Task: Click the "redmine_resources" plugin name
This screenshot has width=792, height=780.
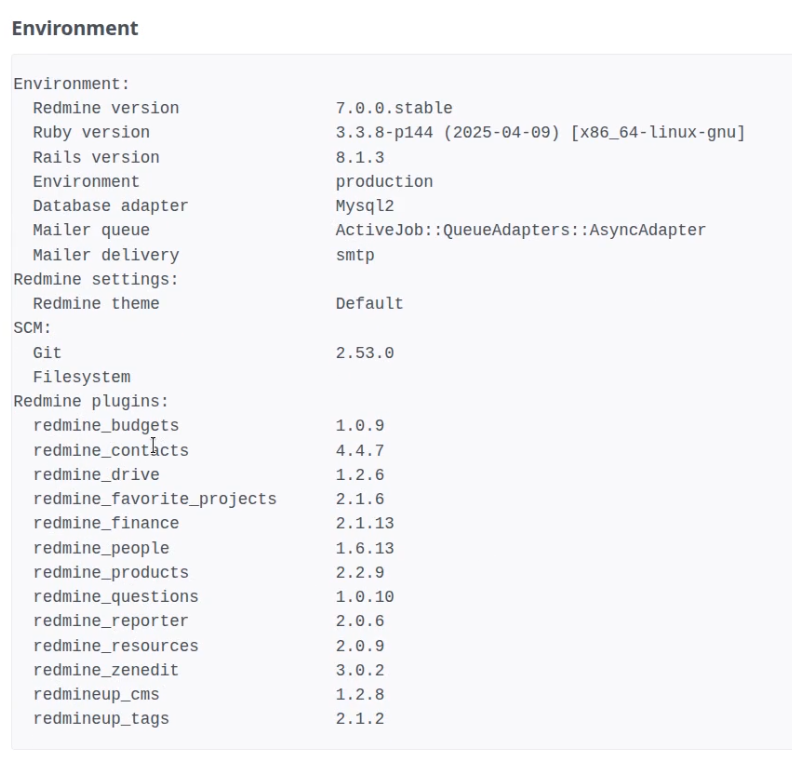Action: (116, 646)
